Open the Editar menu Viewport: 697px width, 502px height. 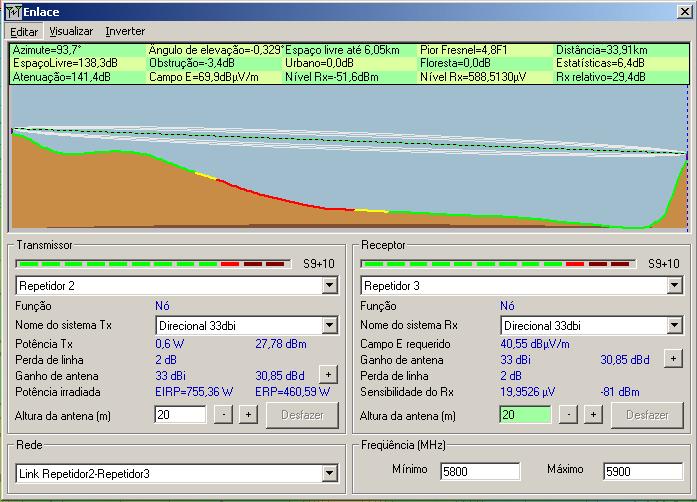point(24,31)
